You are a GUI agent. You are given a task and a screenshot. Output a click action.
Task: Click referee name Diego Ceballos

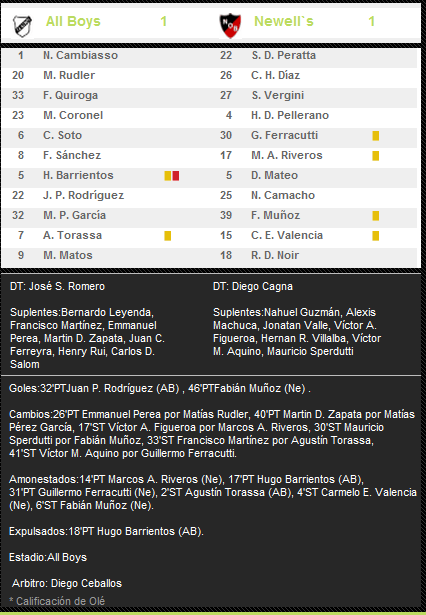point(86,583)
